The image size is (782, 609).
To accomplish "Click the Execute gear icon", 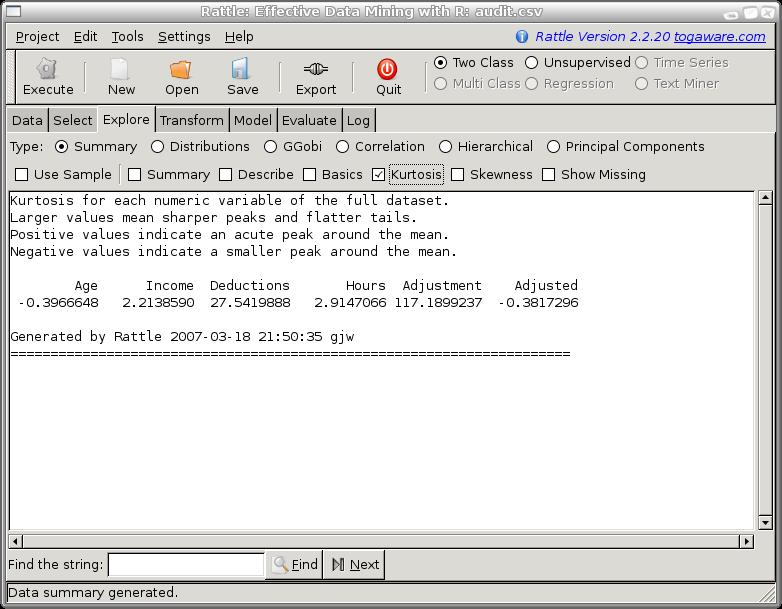I will (x=47, y=69).
